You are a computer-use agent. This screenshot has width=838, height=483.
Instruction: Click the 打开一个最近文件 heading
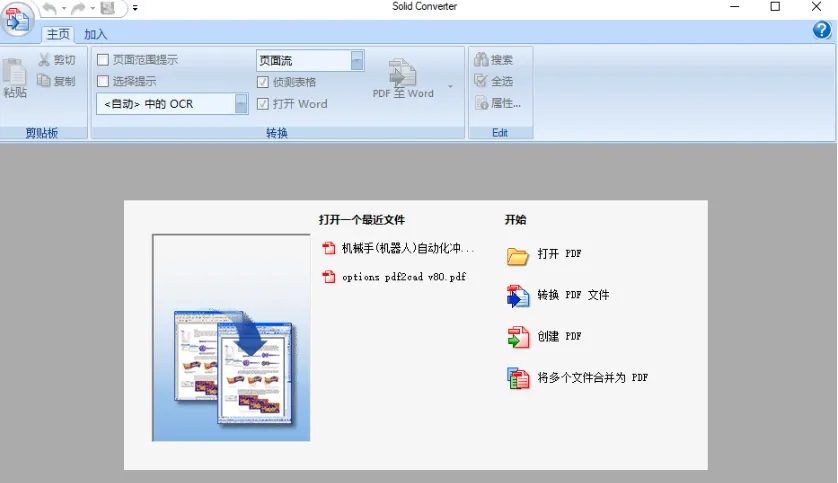pos(362,220)
